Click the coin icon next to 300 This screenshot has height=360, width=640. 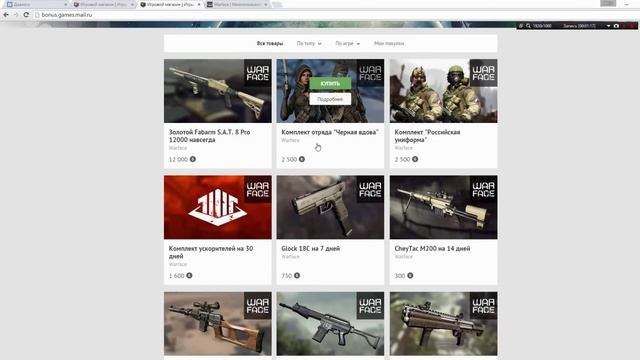(x=410, y=276)
